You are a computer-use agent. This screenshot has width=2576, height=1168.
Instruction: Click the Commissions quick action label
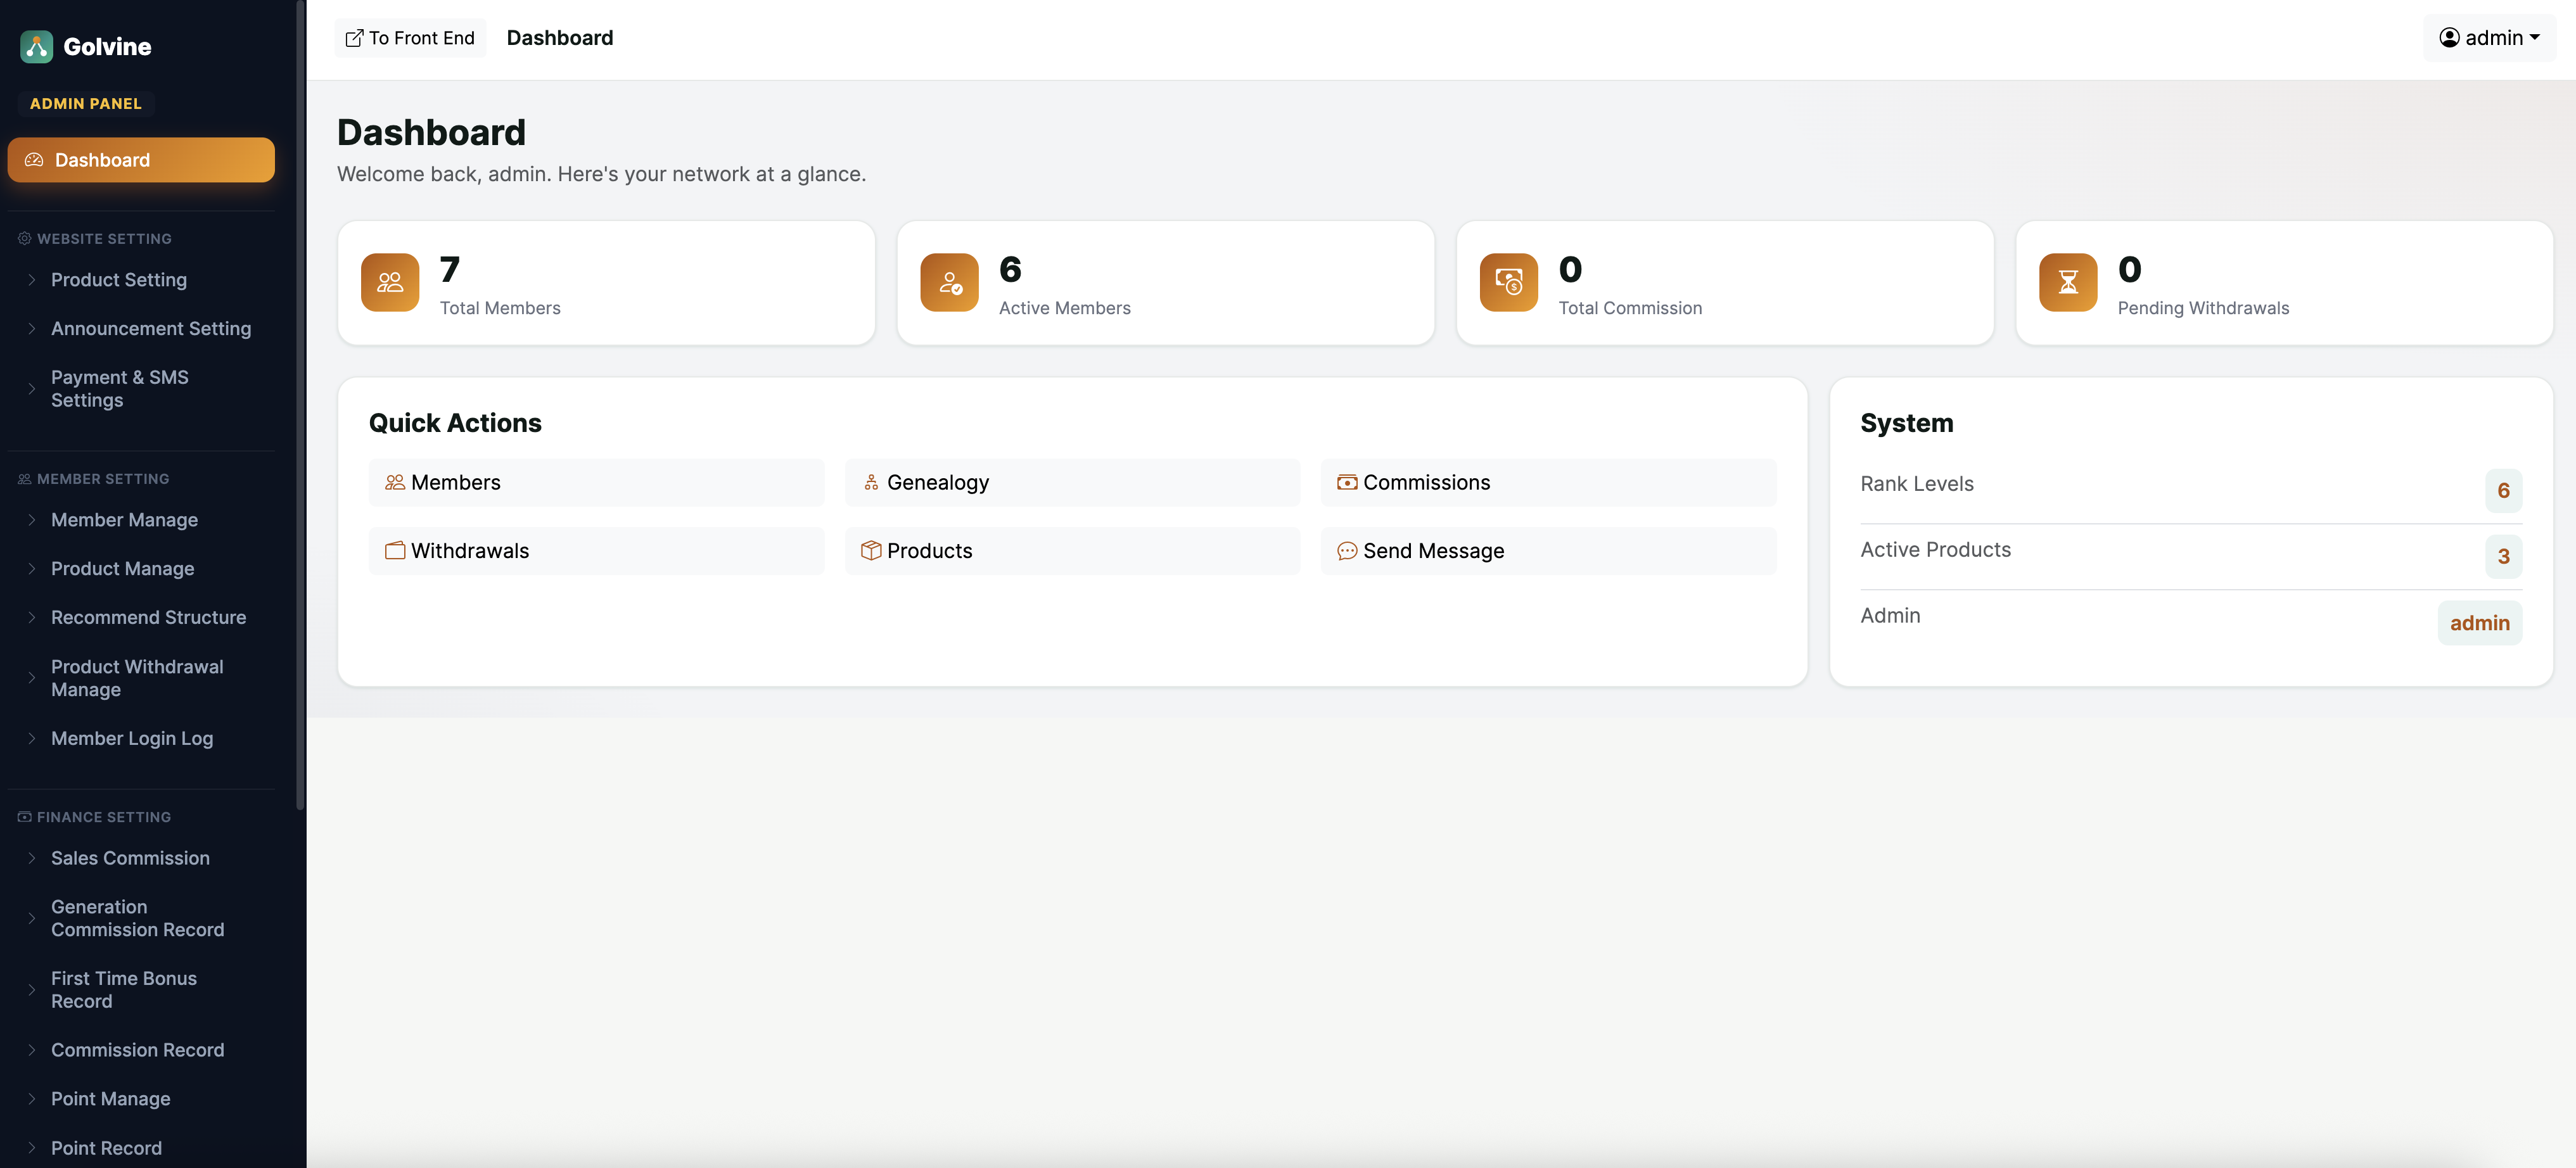1426,482
